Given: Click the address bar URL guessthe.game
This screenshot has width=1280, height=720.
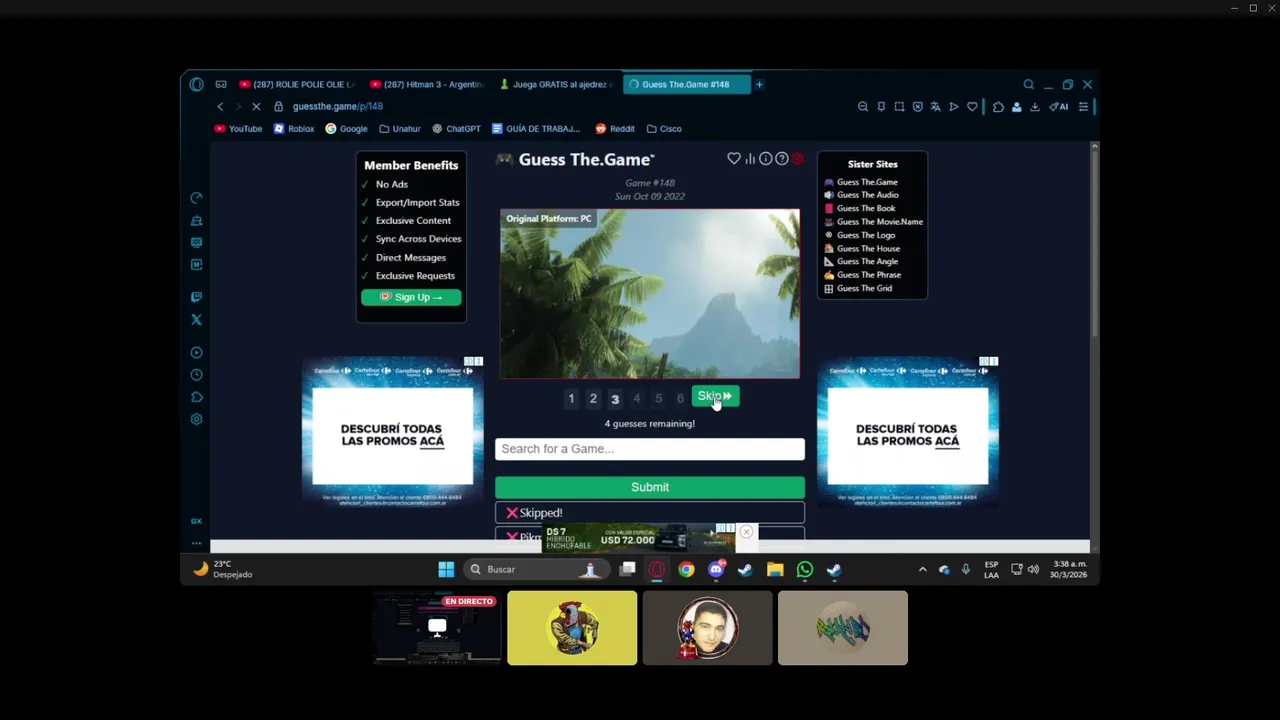Looking at the screenshot, I should tap(338, 106).
